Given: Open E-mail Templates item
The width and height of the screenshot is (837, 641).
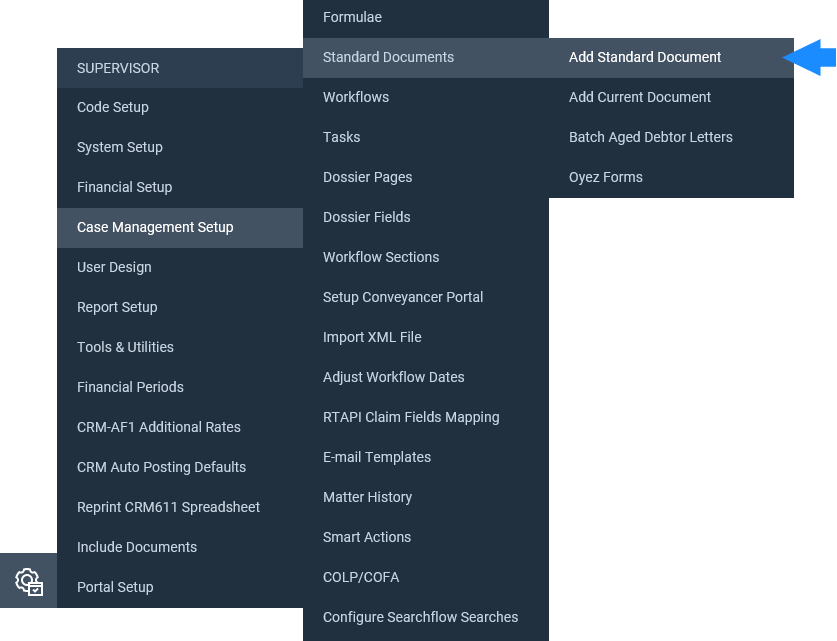Looking at the screenshot, I should click(425, 457).
